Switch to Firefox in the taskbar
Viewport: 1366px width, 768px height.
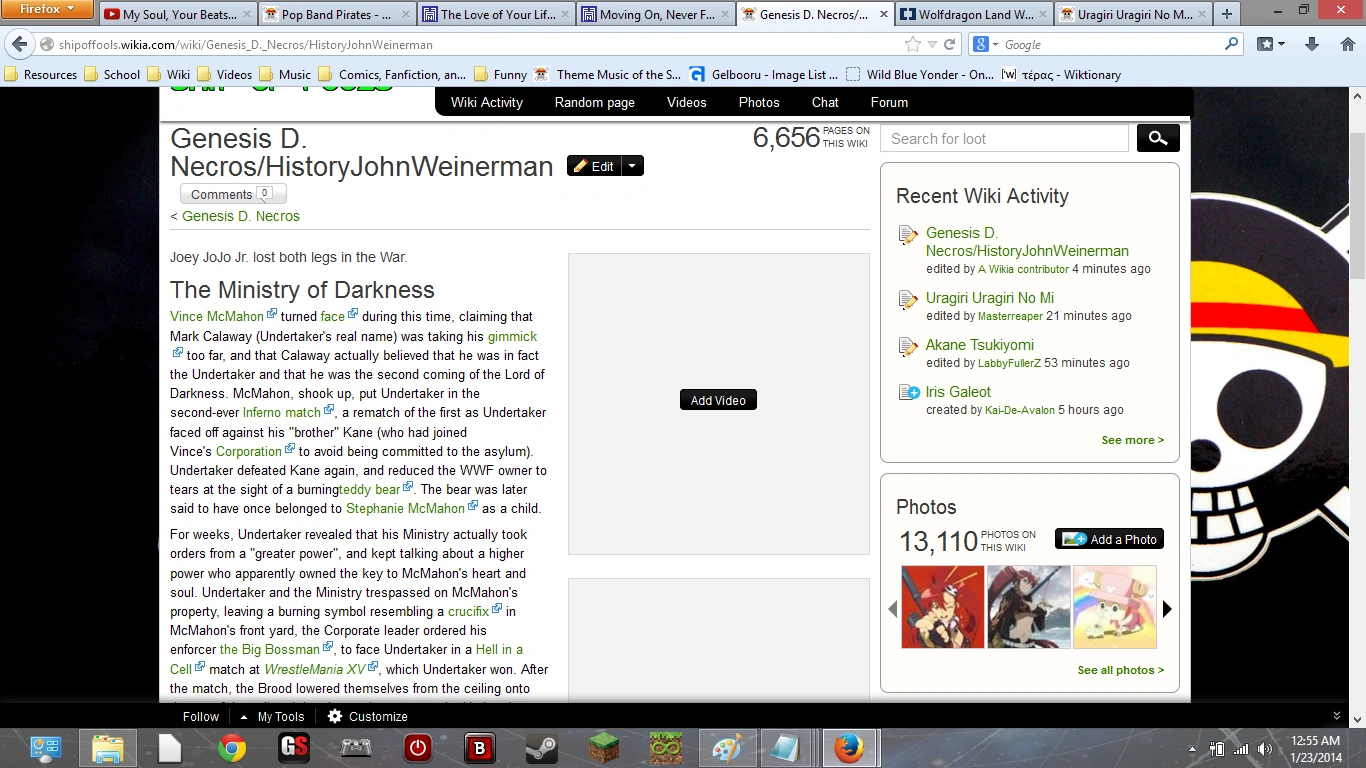click(849, 748)
